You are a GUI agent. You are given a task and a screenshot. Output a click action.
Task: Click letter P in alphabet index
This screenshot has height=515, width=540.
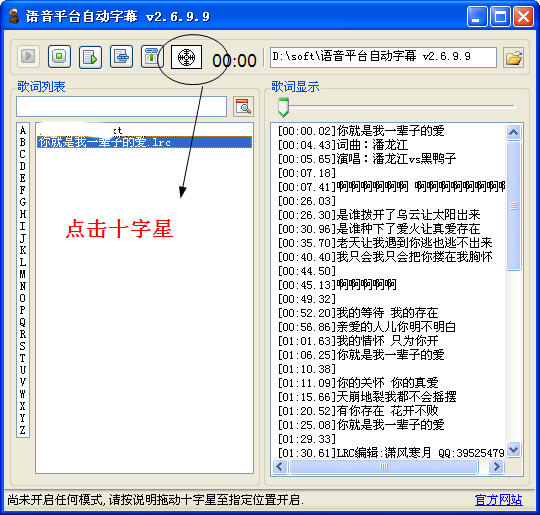point(23,310)
